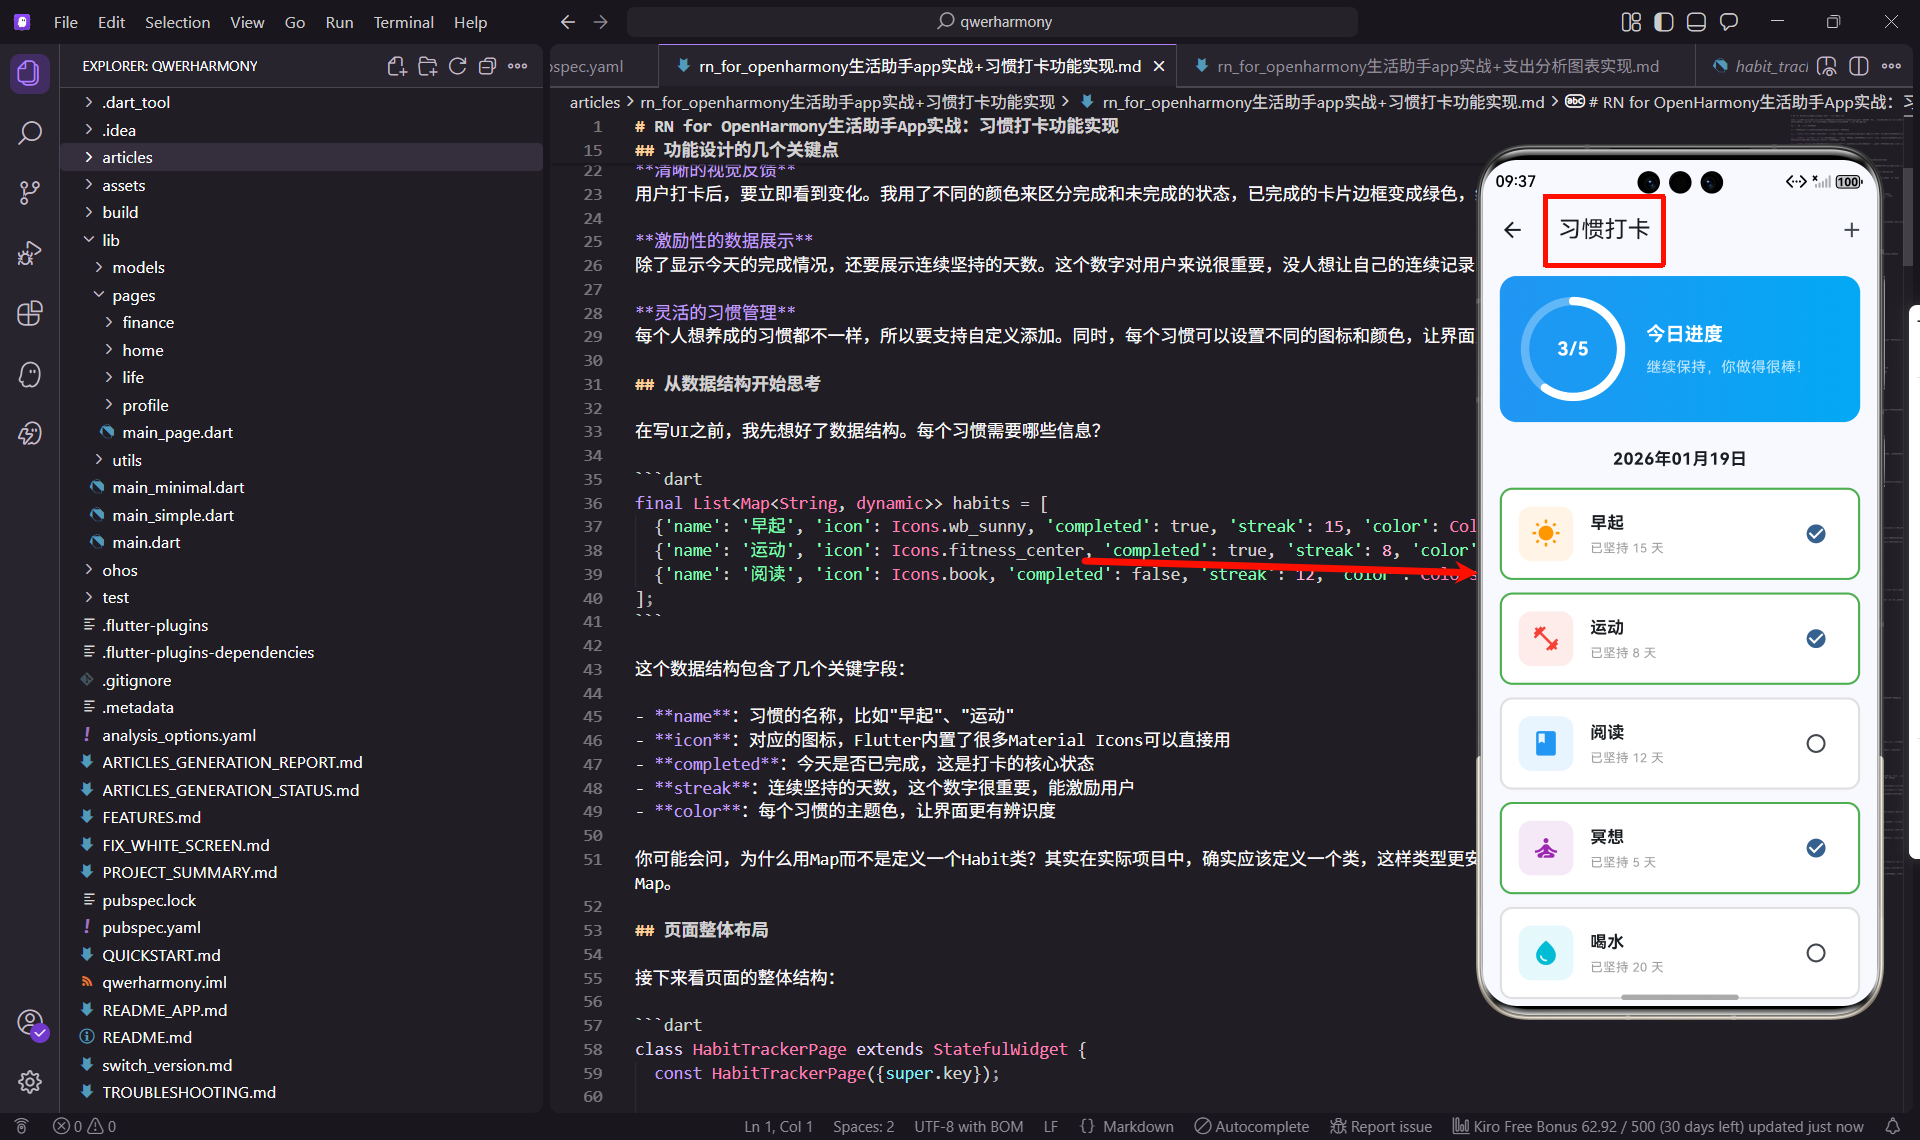Uncheck the 冥想 habit checkmark
The width and height of the screenshot is (1920, 1140).
(x=1816, y=848)
